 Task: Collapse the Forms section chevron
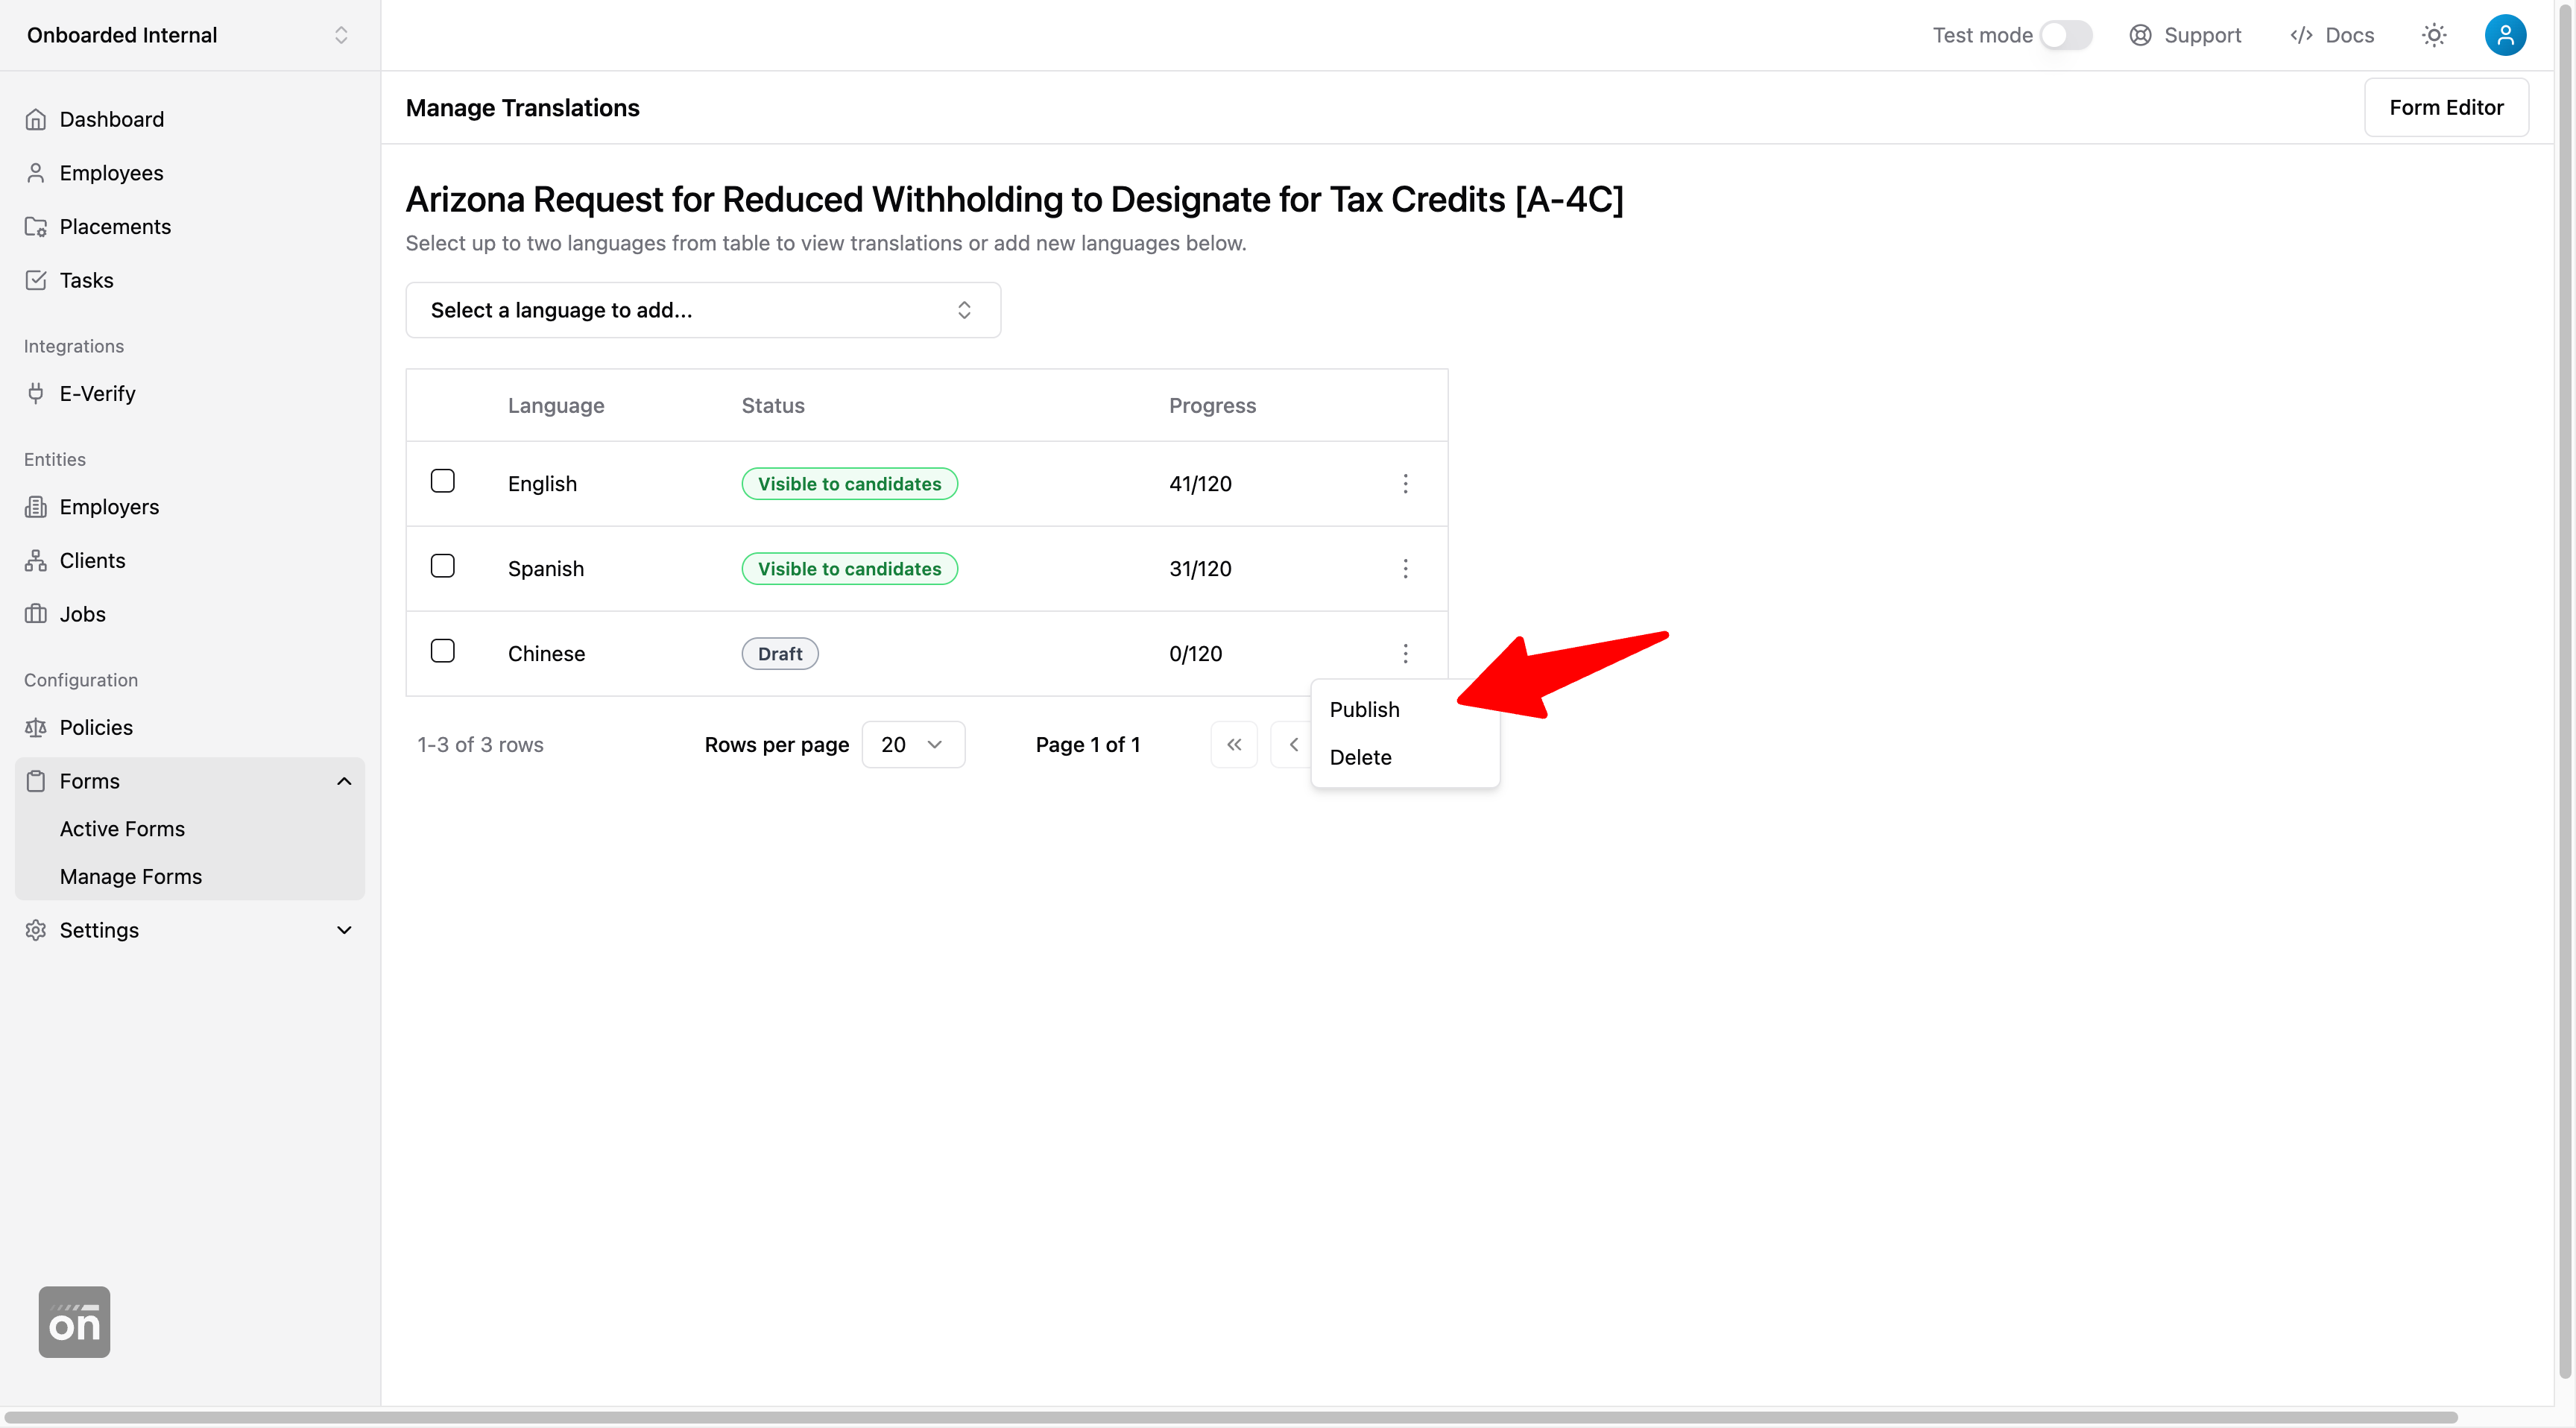coord(344,781)
